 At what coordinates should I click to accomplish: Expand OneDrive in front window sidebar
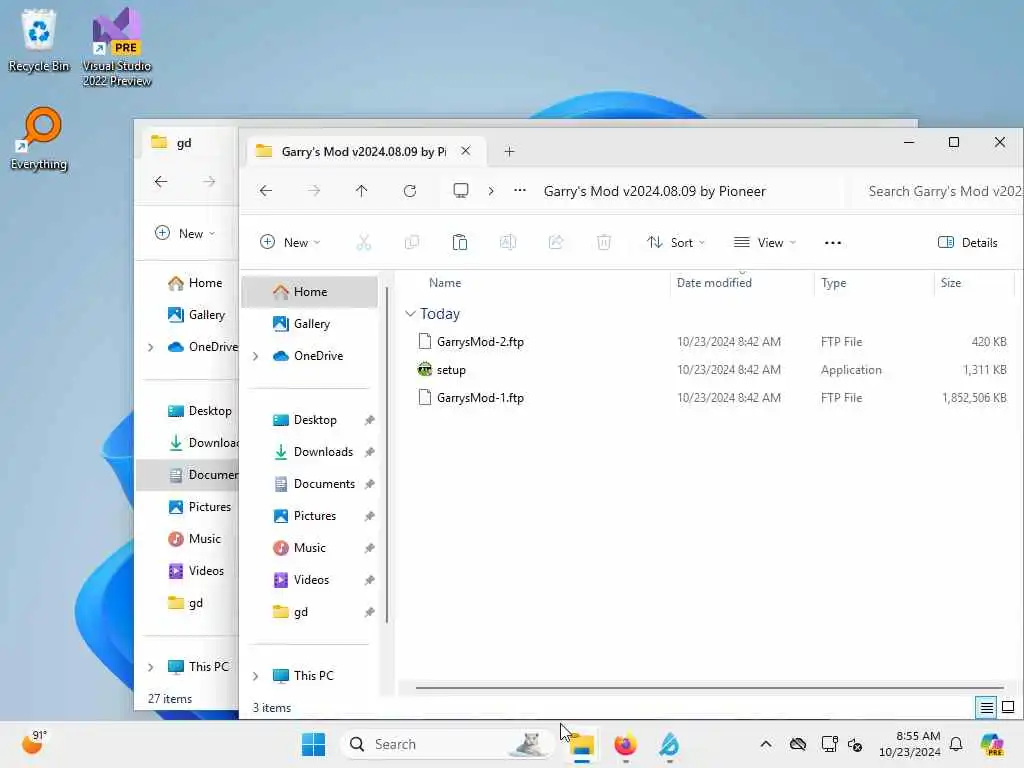pos(255,356)
